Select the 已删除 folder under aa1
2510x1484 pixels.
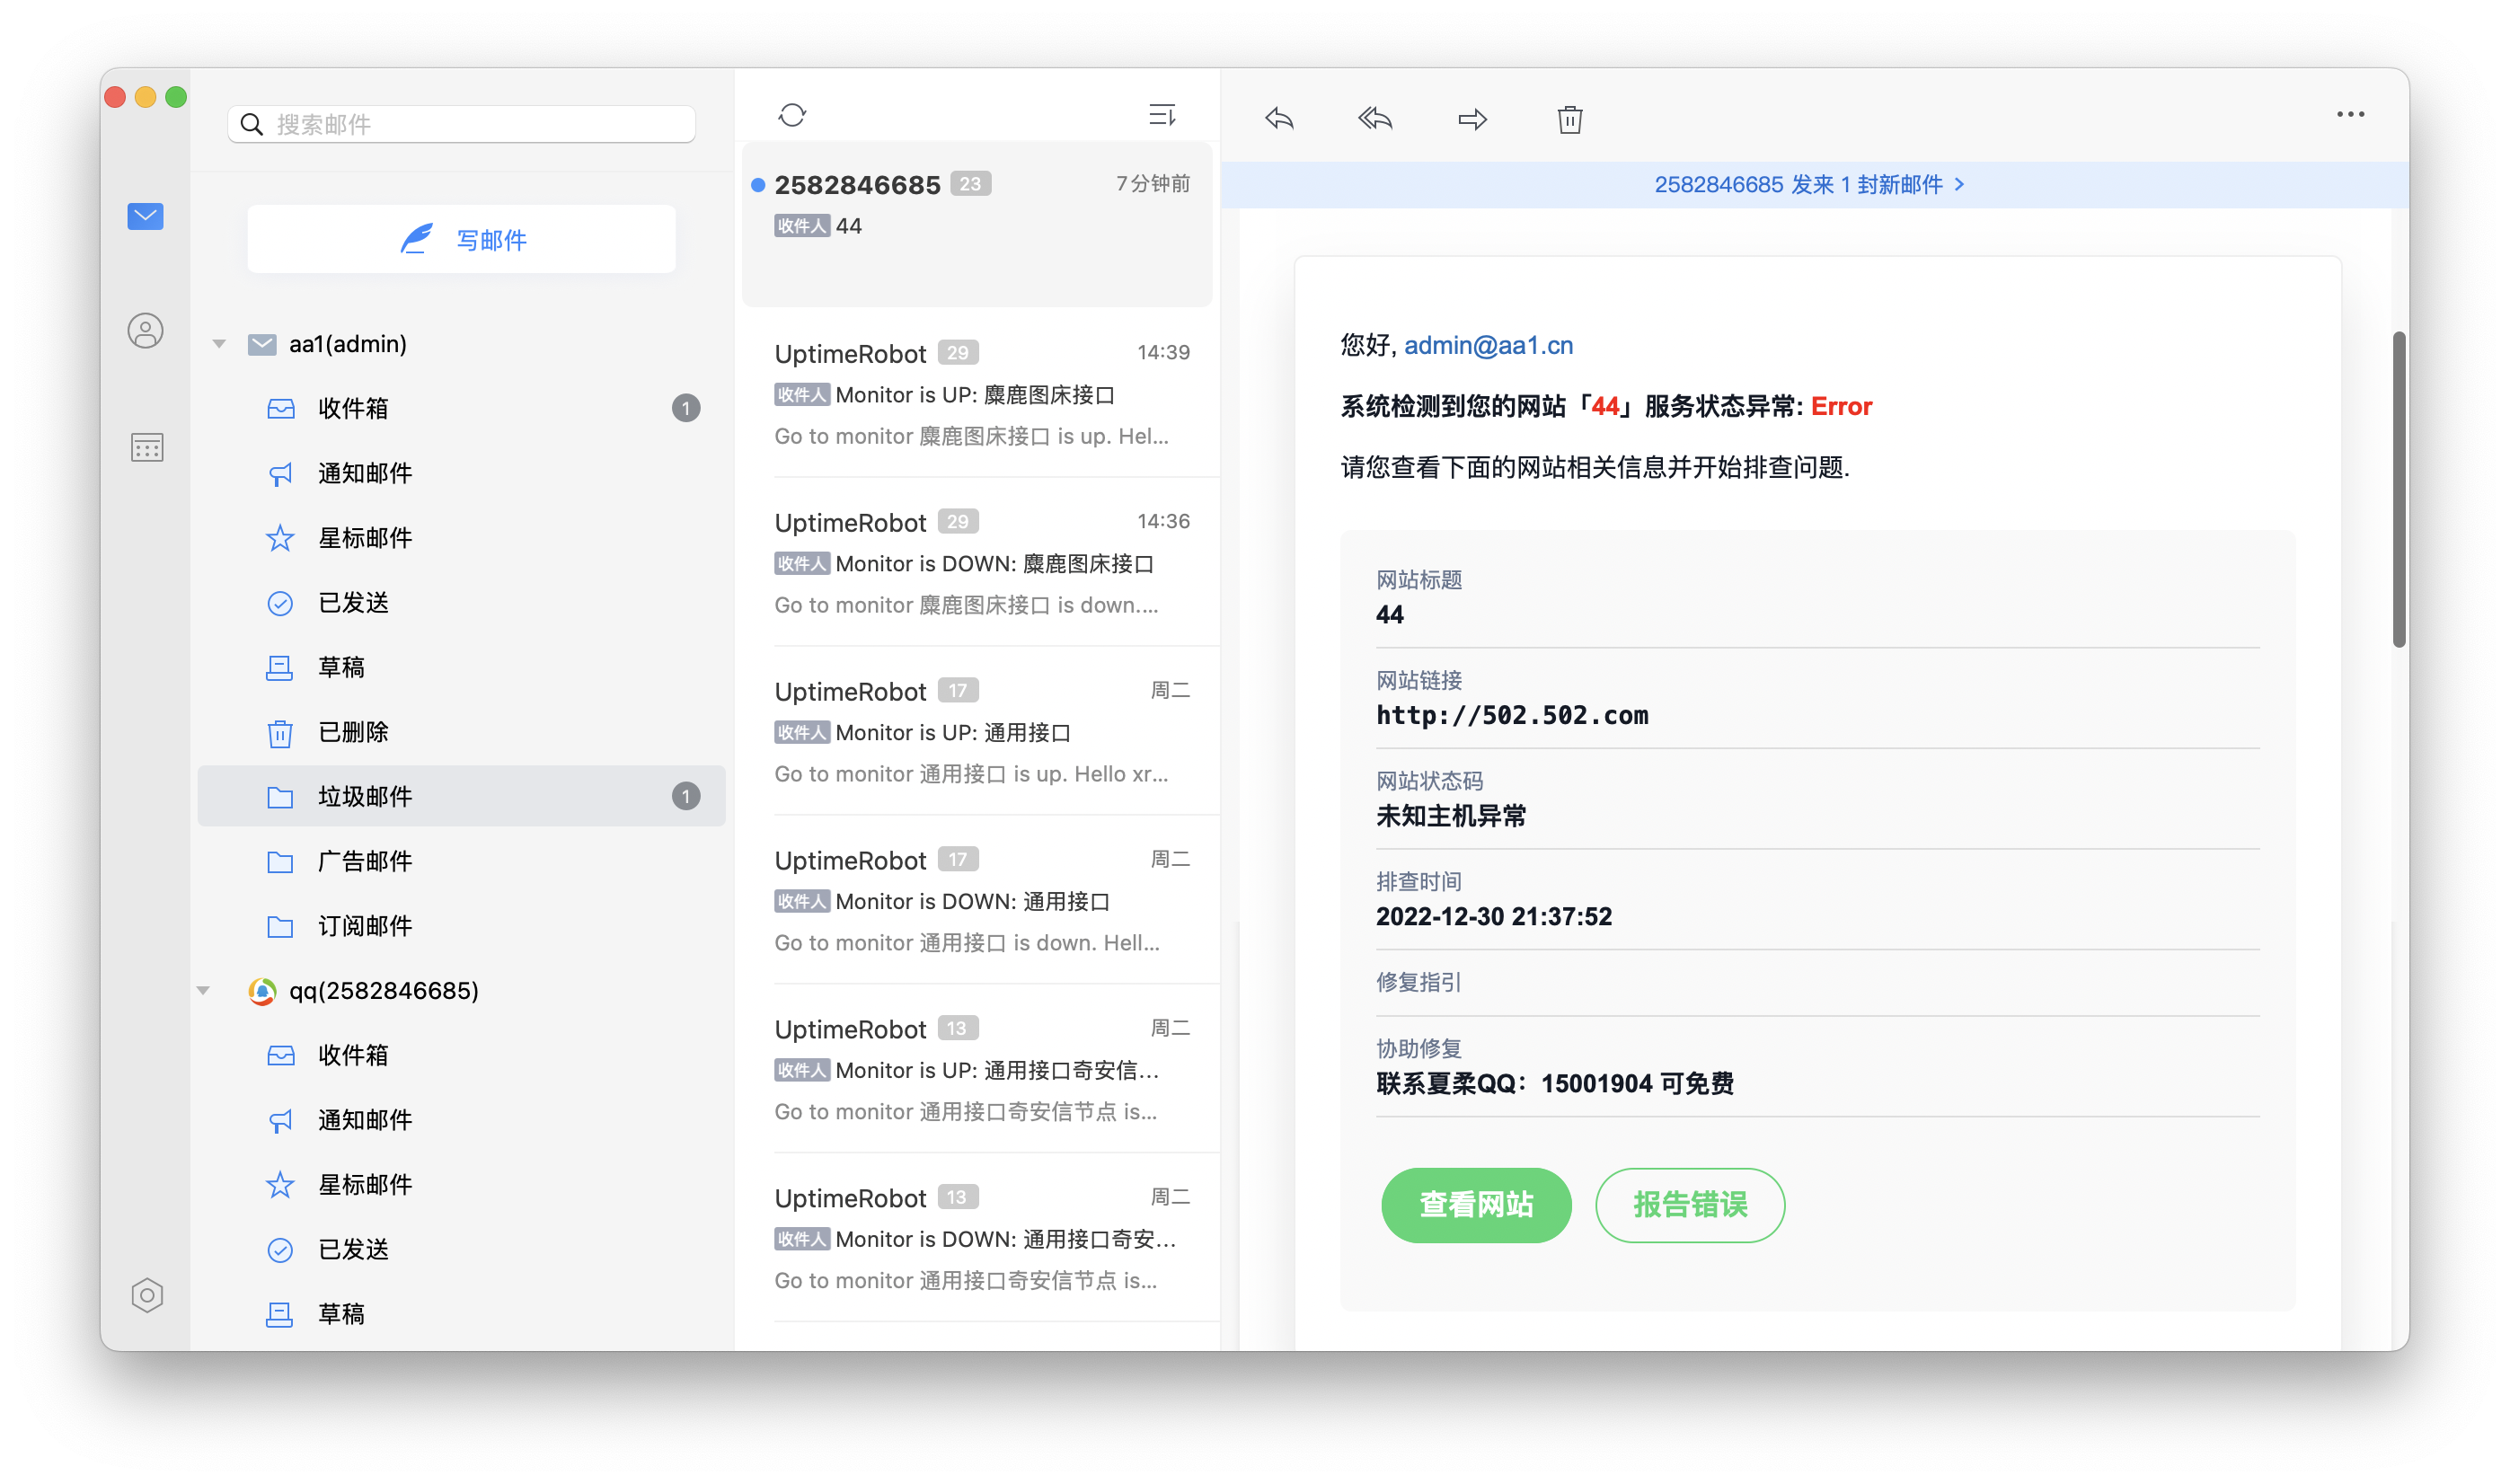tap(353, 732)
